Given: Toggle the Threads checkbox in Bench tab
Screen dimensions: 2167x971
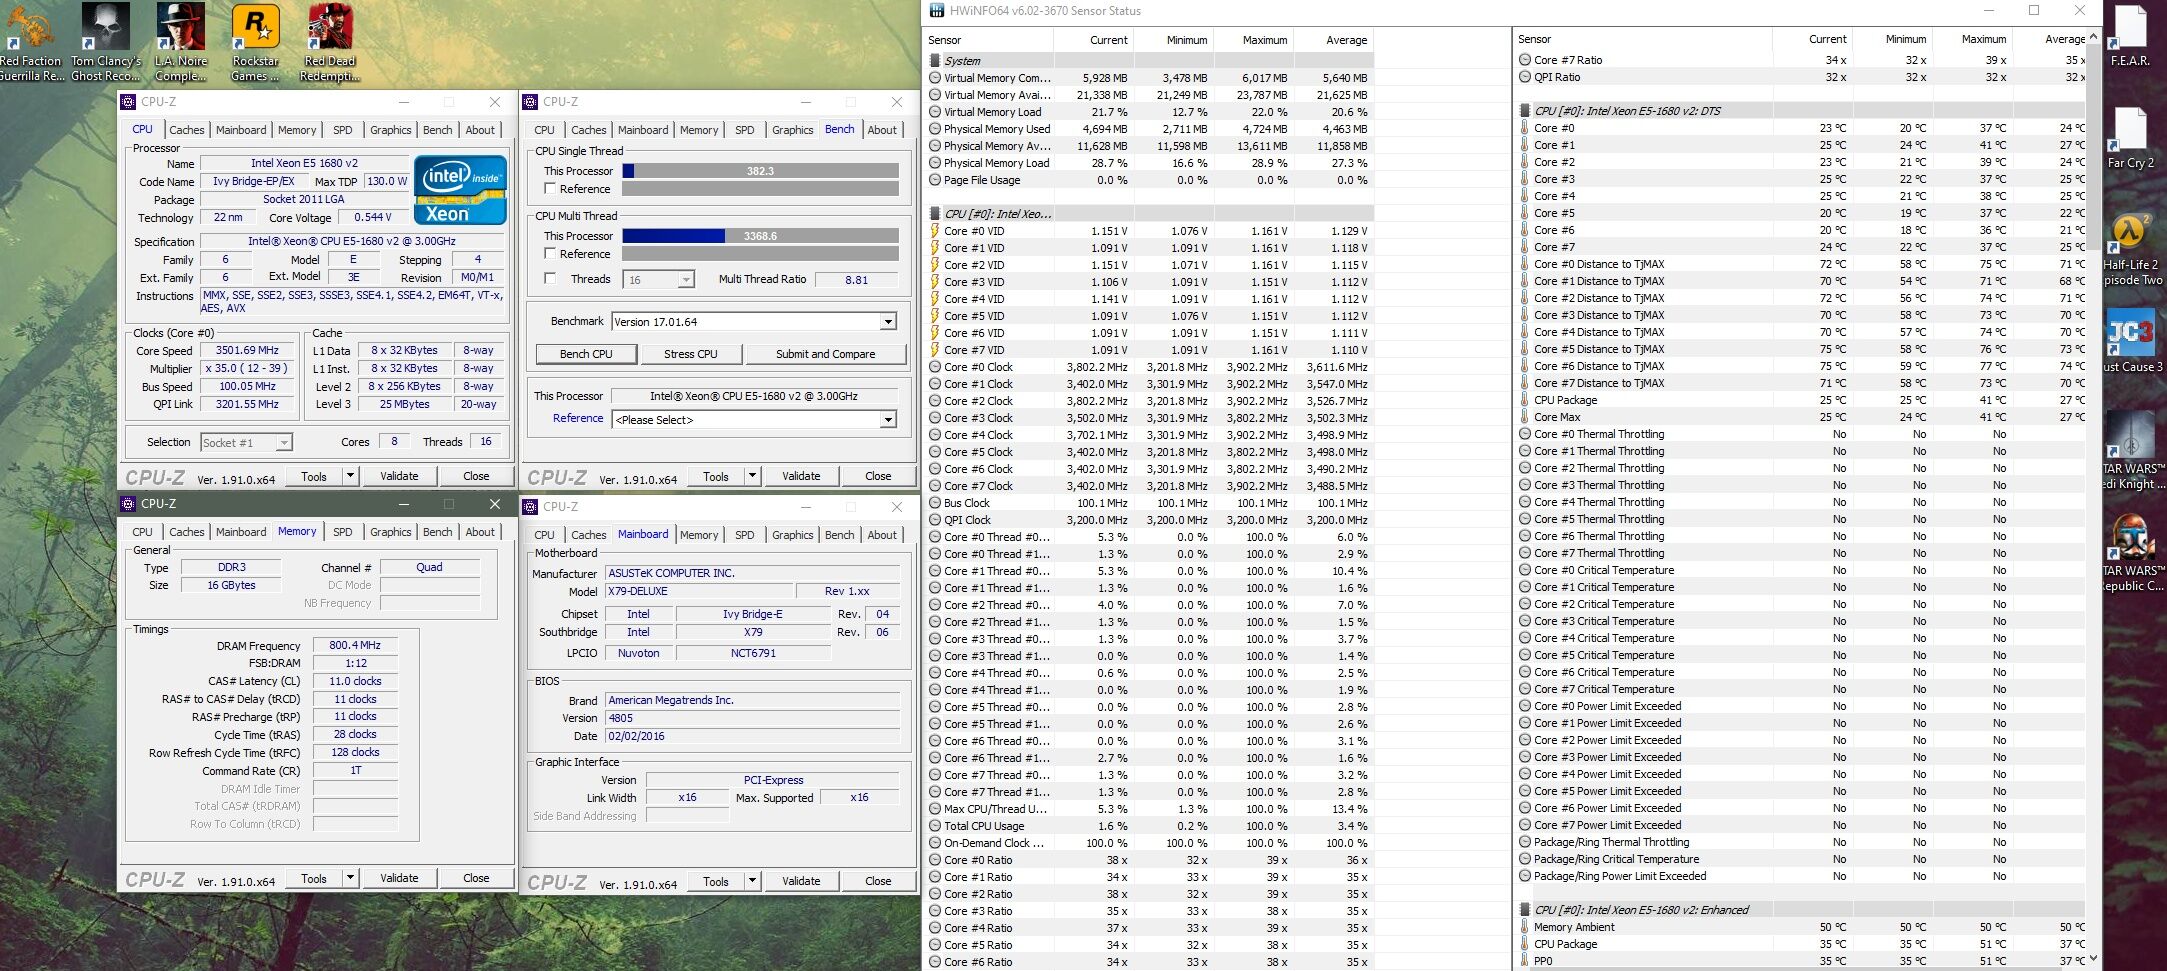Looking at the screenshot, I should coord(550,279).
